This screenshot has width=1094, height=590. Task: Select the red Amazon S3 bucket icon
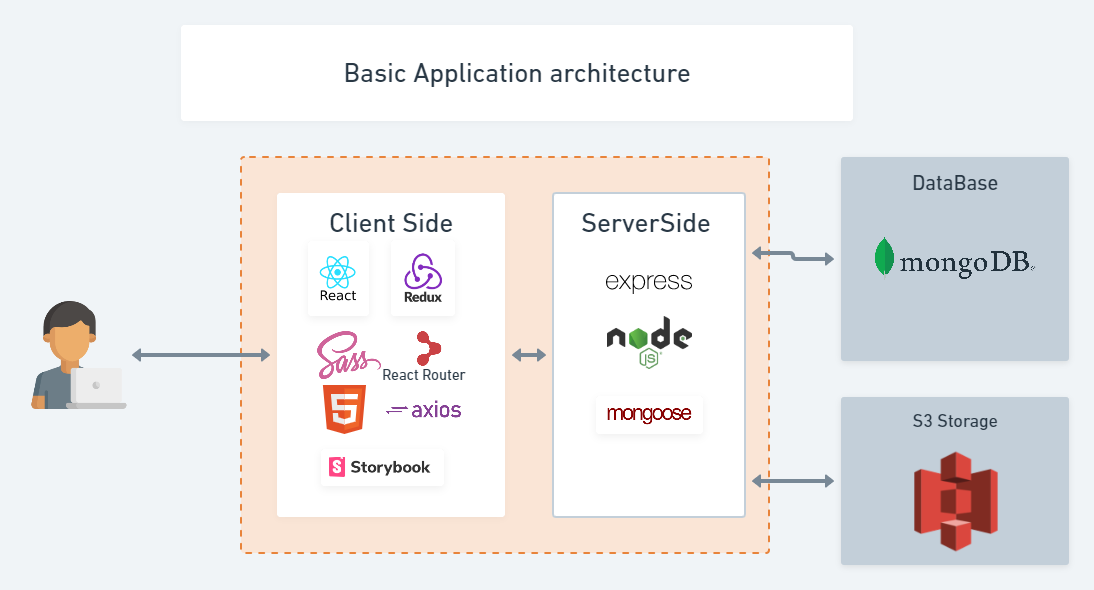pyautogui.click(x=955, y=501)
